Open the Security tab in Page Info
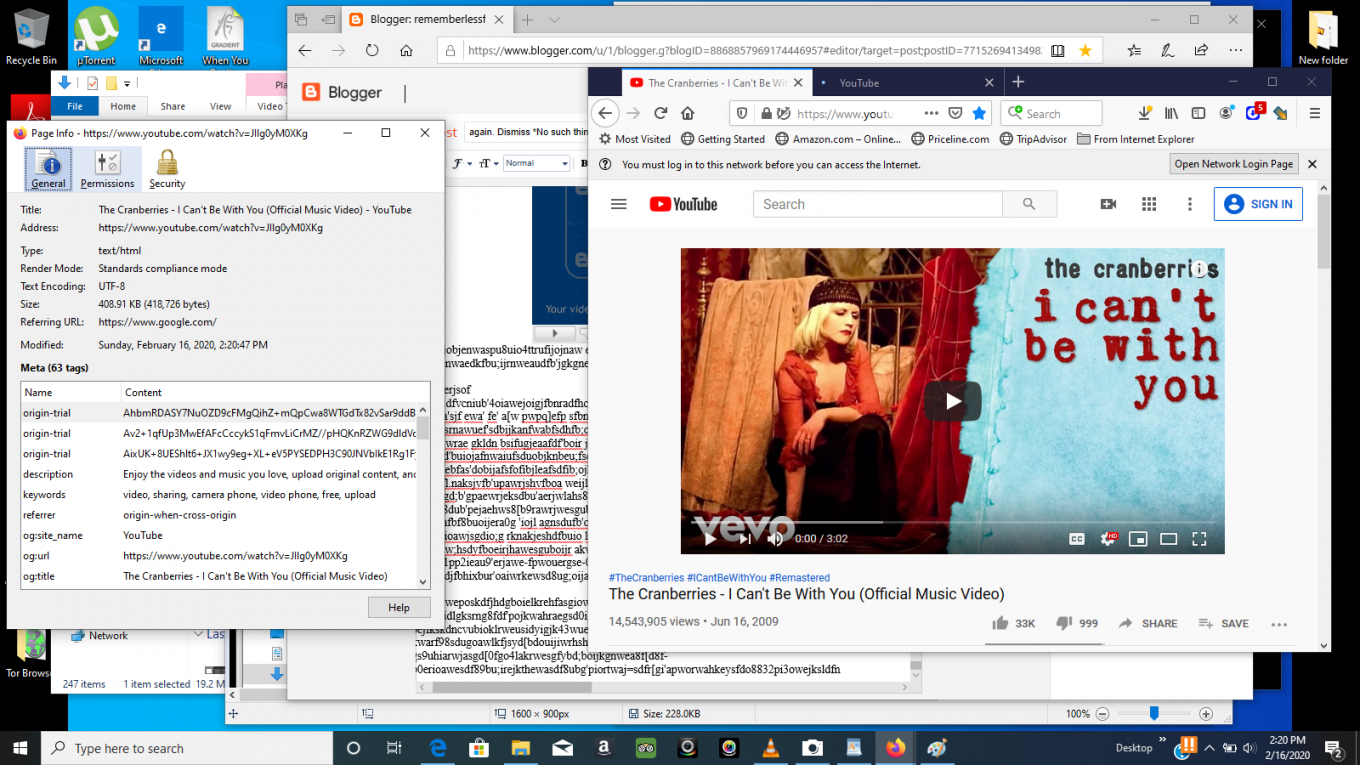The width and height of the screenshot is (1360, 765). [167, 169]
